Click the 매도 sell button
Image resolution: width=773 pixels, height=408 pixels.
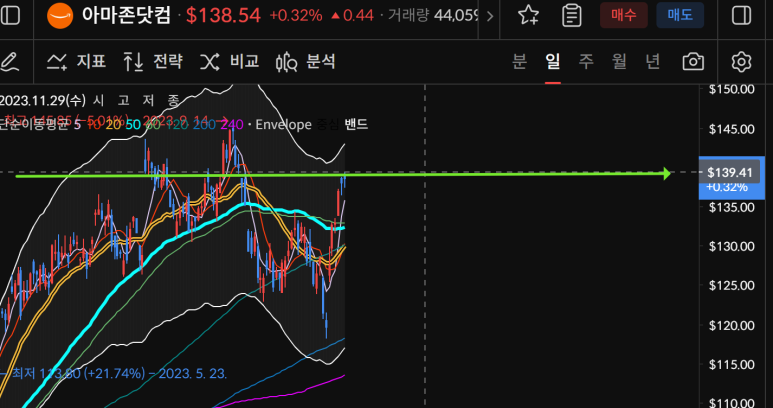point(680,15)
